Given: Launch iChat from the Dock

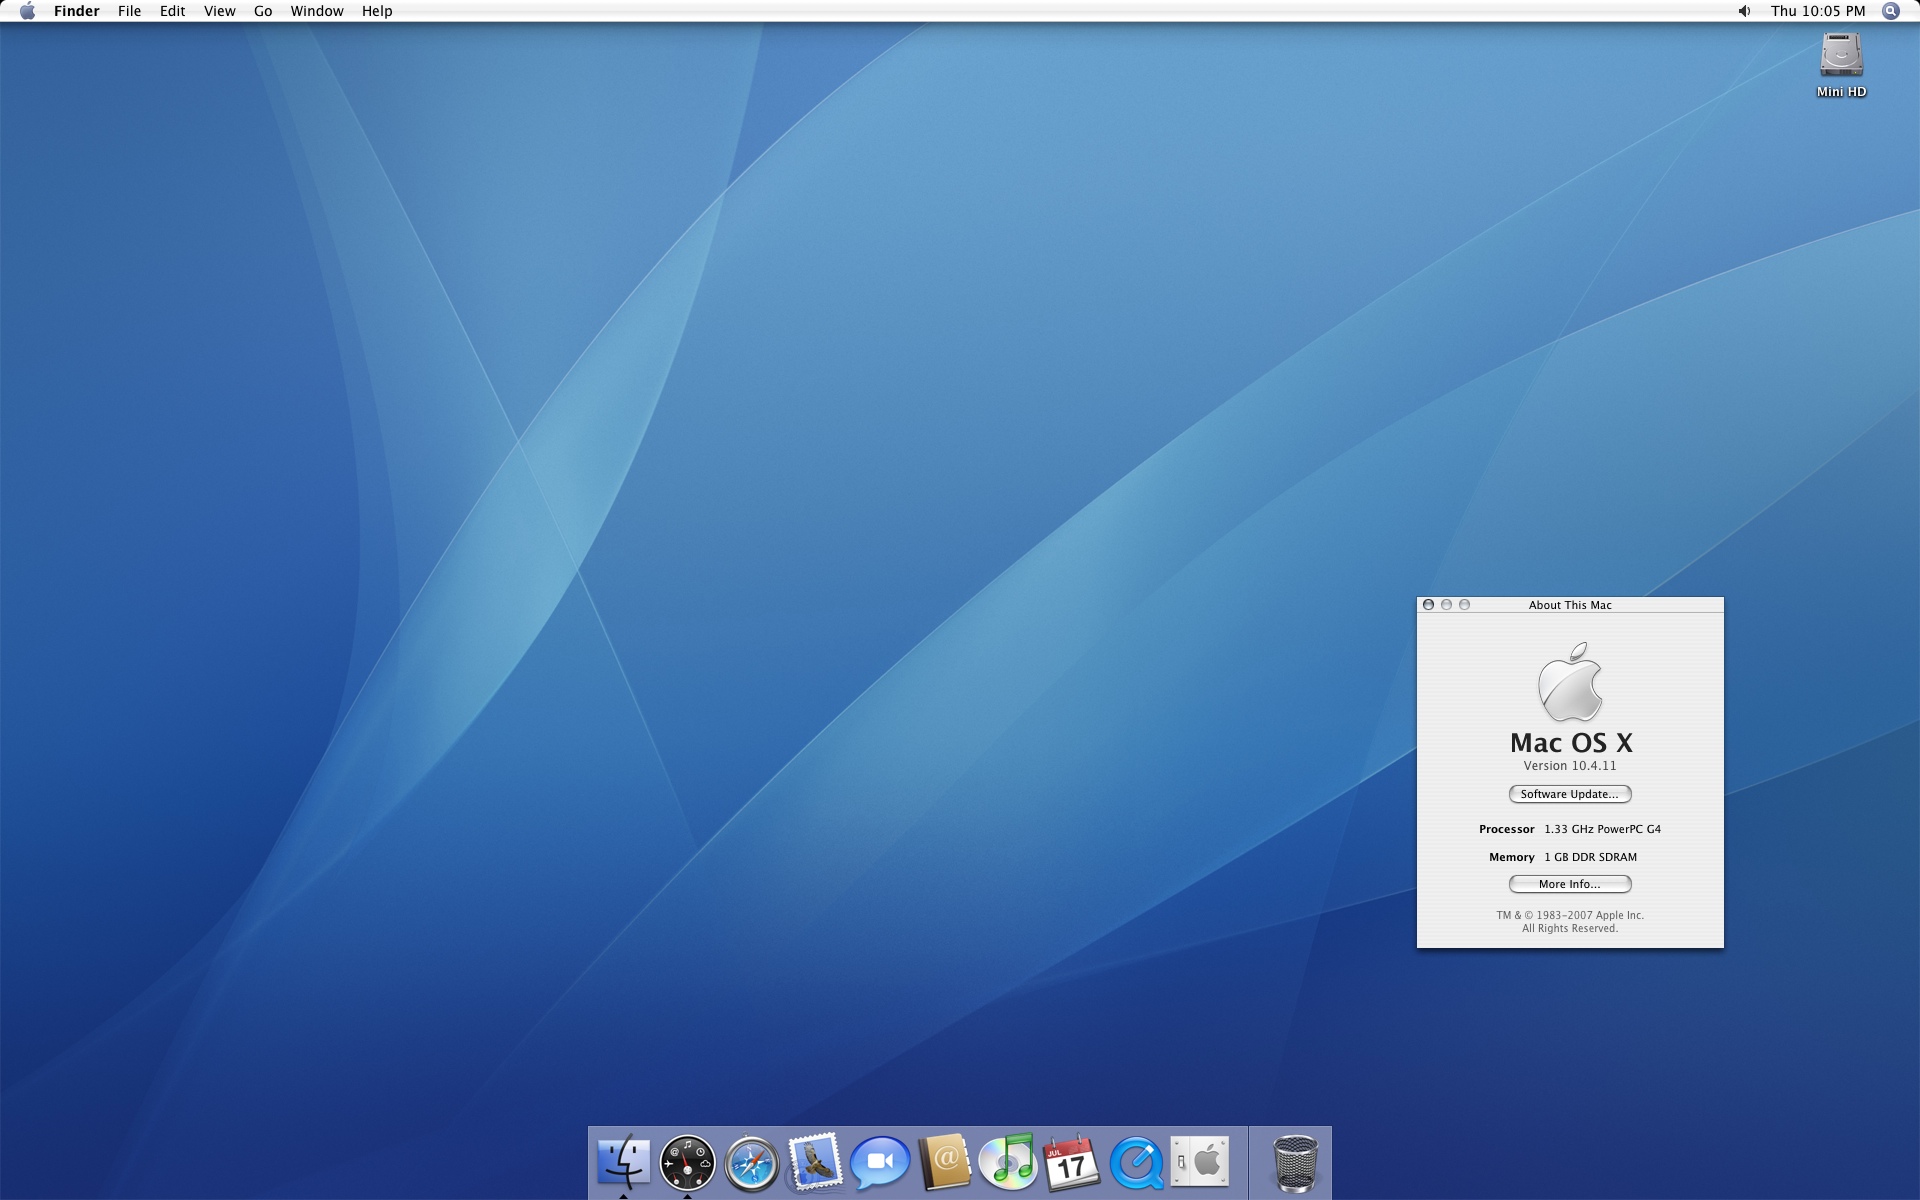Looking at the screenshot, I should coord(879,1162).
